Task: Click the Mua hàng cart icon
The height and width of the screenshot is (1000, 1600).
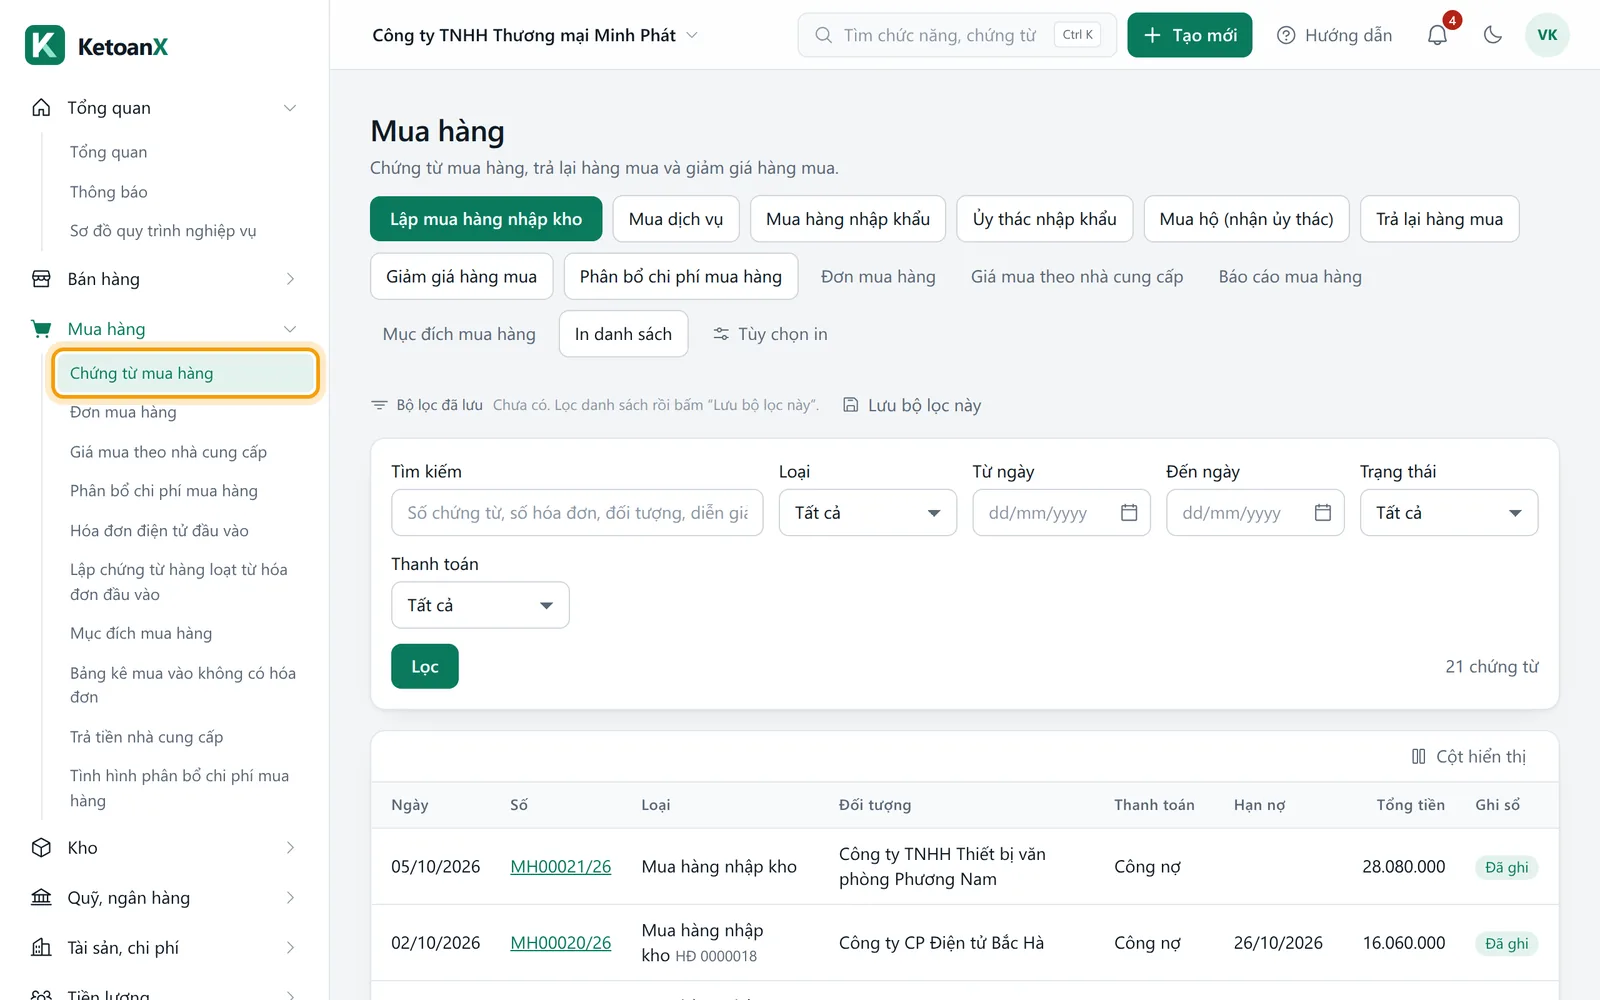Action: click(41, 329)
